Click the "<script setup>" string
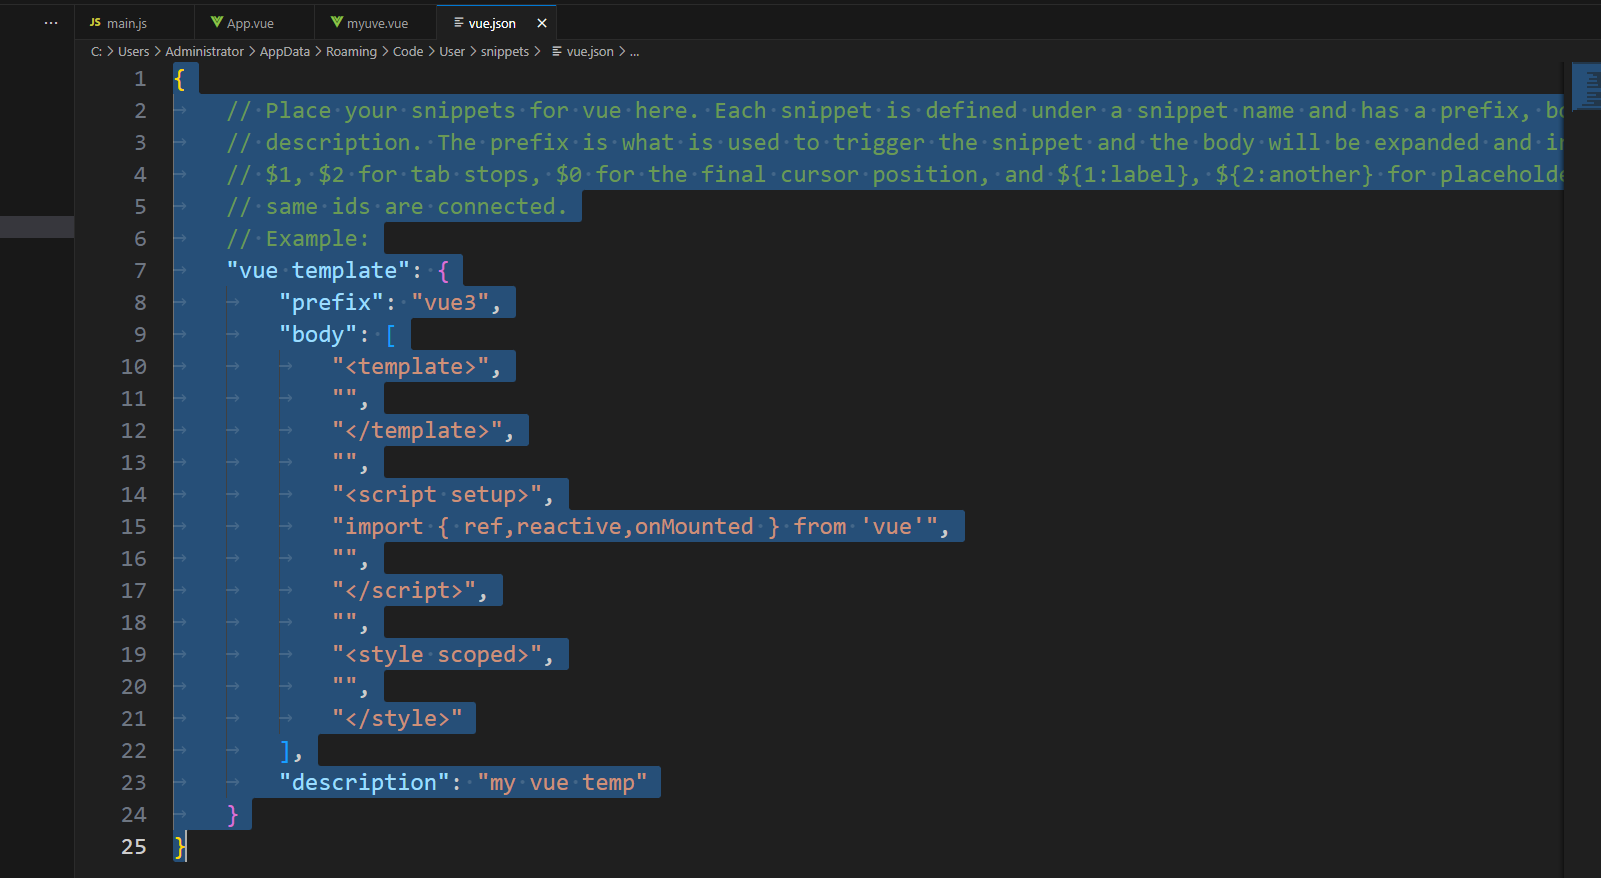Viewport: 1601px width, 878px height. [x=437, y=495]
